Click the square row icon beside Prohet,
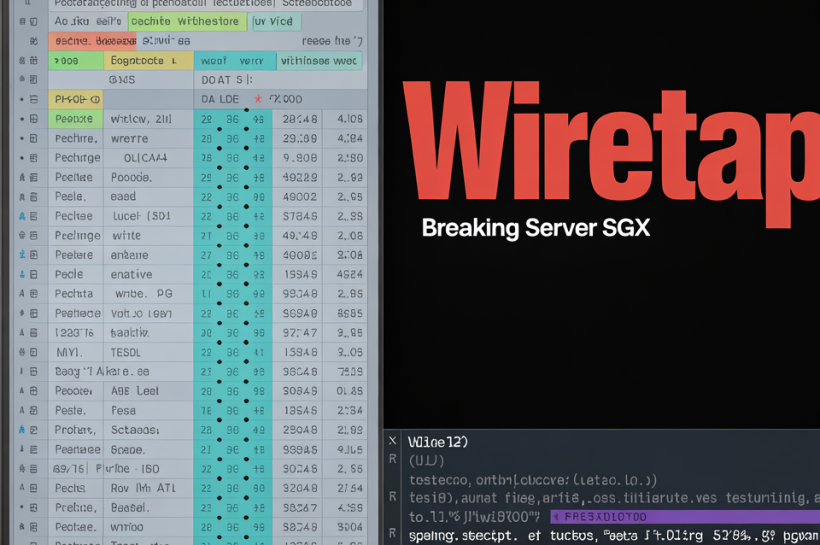820x545 pixels. tap(33, 430)
